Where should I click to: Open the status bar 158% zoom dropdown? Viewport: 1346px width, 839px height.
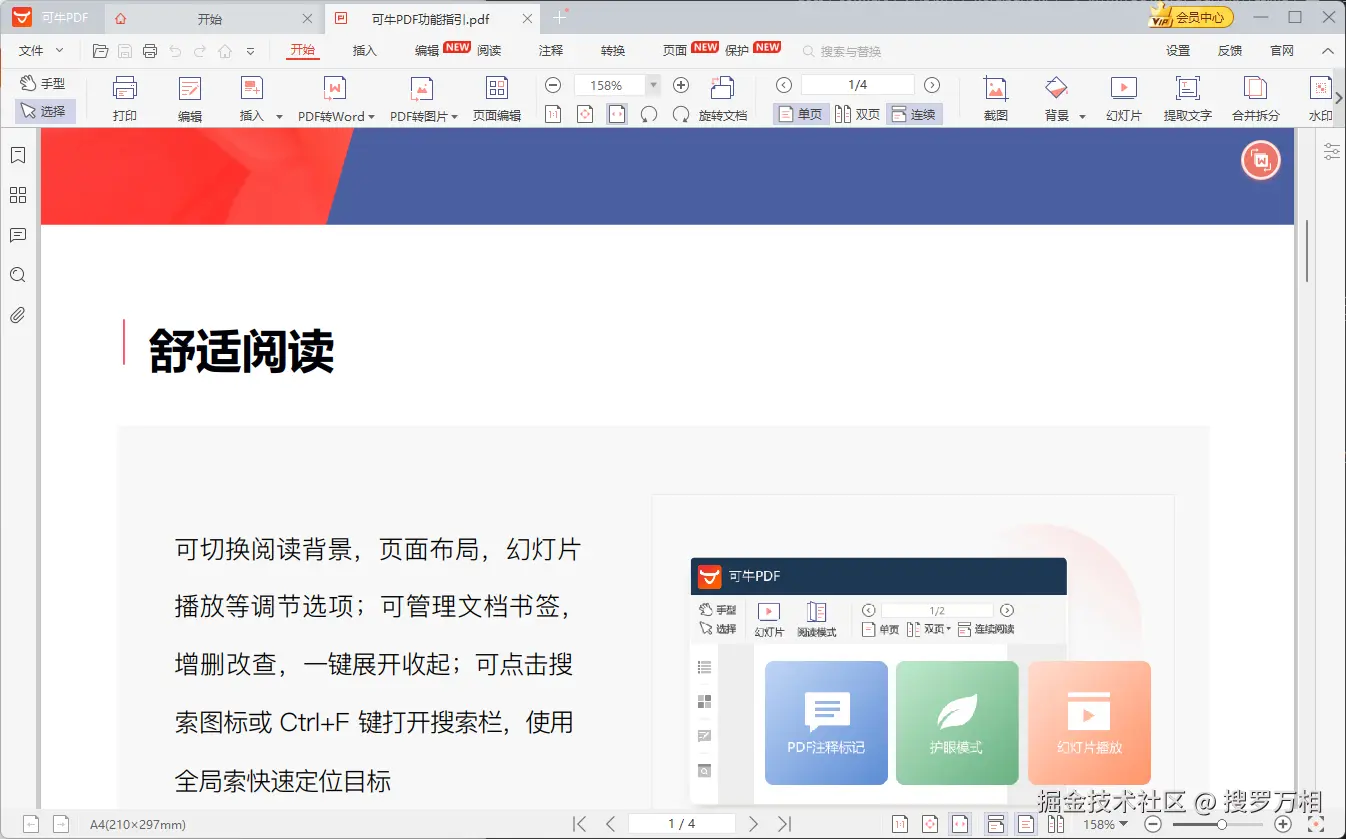pyautogui.click(x=1105, y=824)
